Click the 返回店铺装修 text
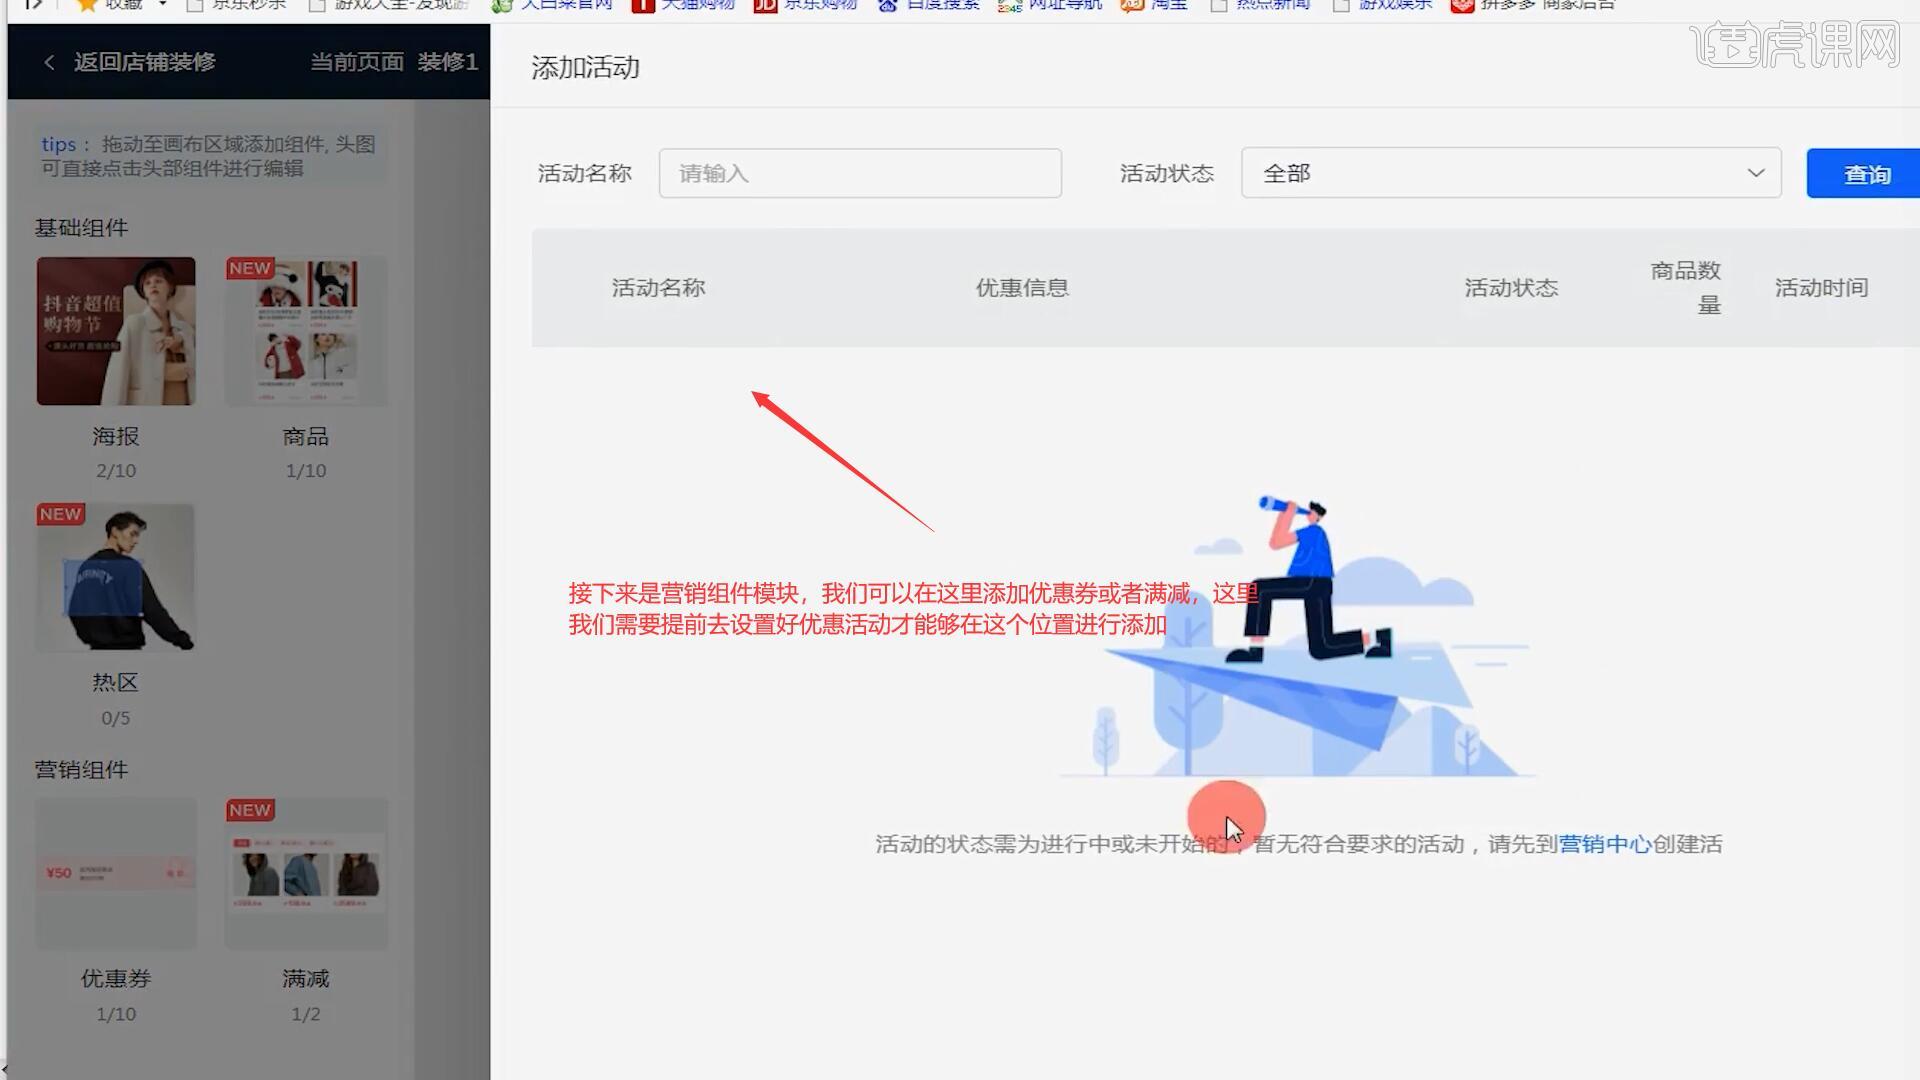This screenshot has width=1920, height=1080. [144, 62]
